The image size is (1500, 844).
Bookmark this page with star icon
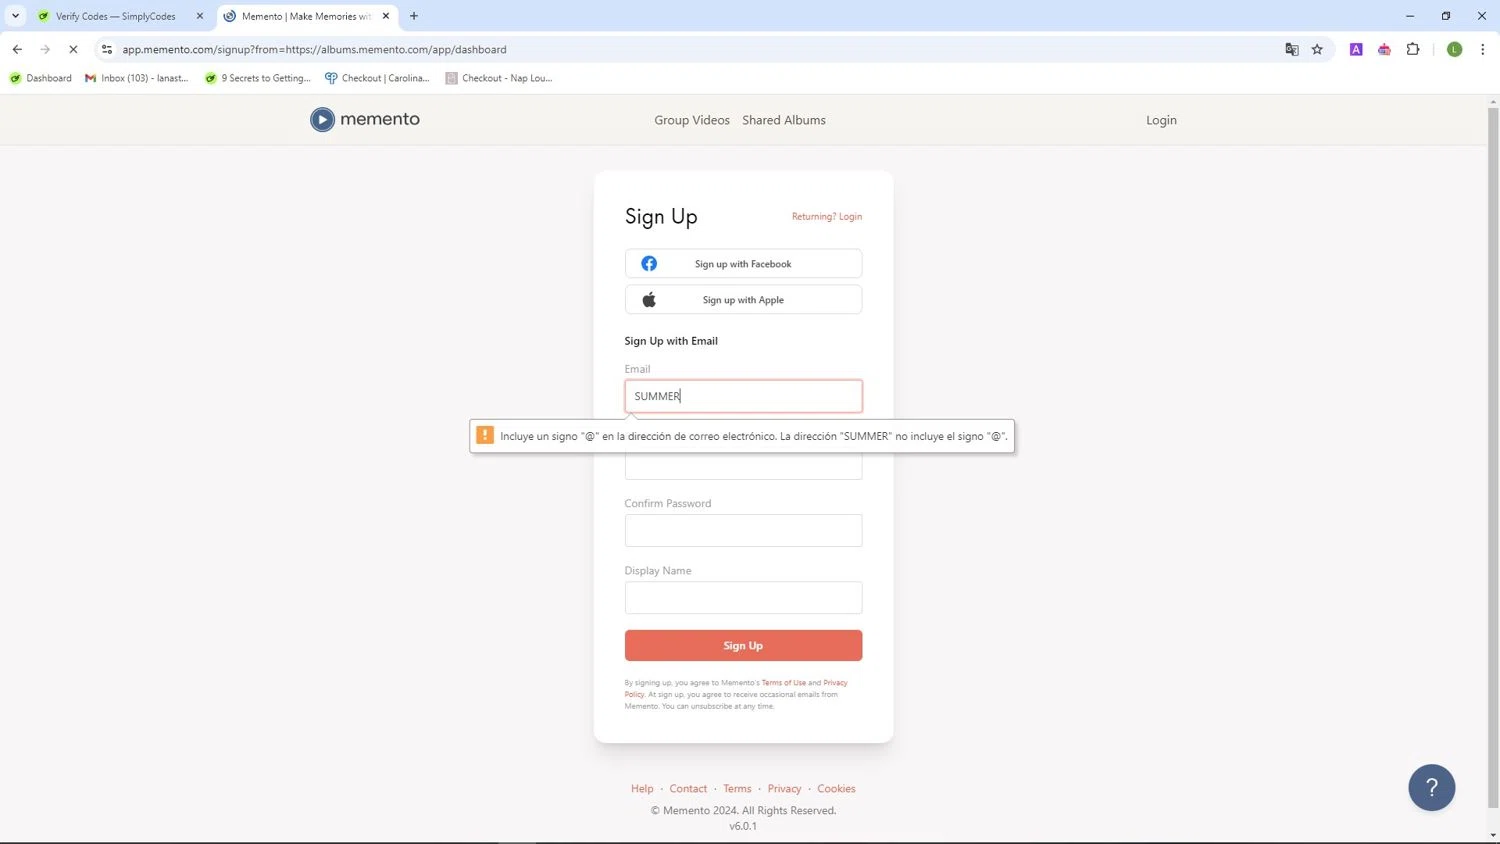tap(1317, 49)
